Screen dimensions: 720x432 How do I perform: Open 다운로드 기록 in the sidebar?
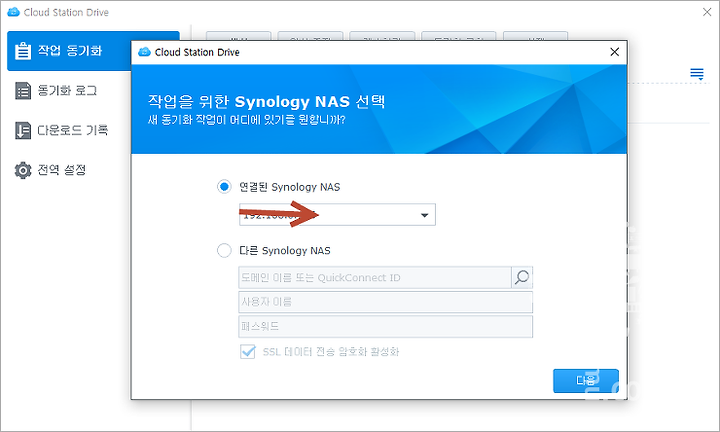[73, 130]
